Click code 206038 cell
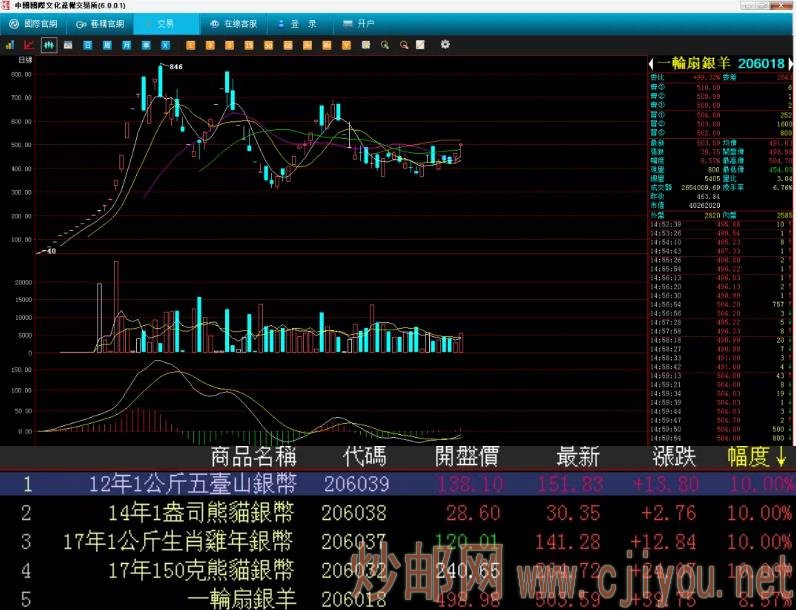Screen dimensions: 796x610 coord(354,513)
